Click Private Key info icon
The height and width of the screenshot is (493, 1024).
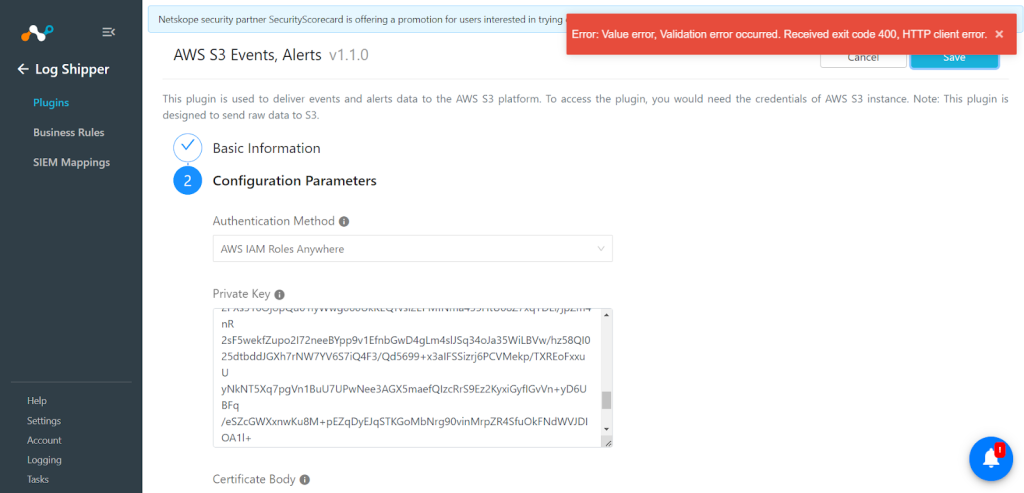[x=280, y=294]
